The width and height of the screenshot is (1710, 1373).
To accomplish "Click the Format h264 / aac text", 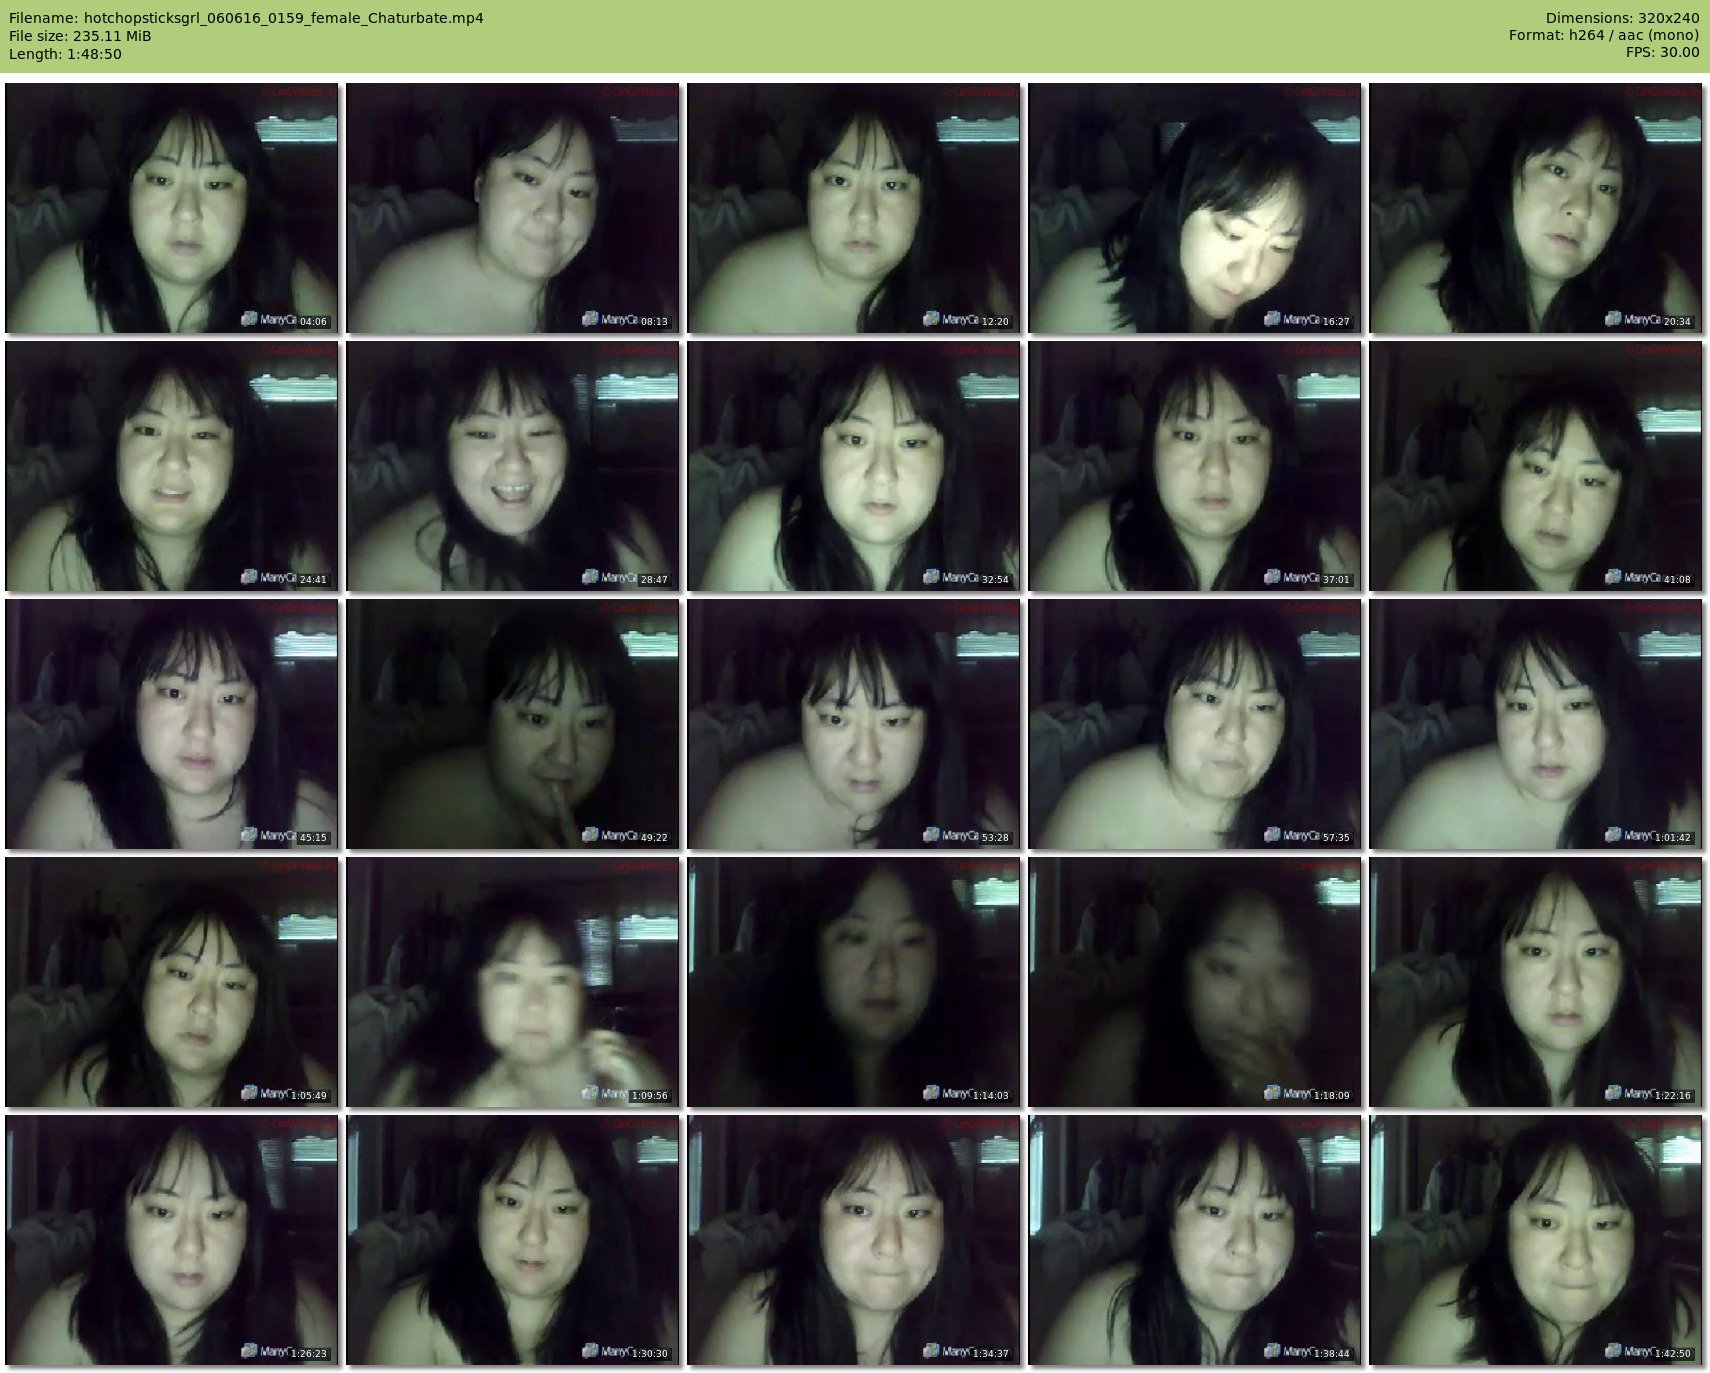I will tap(1603, 36).
